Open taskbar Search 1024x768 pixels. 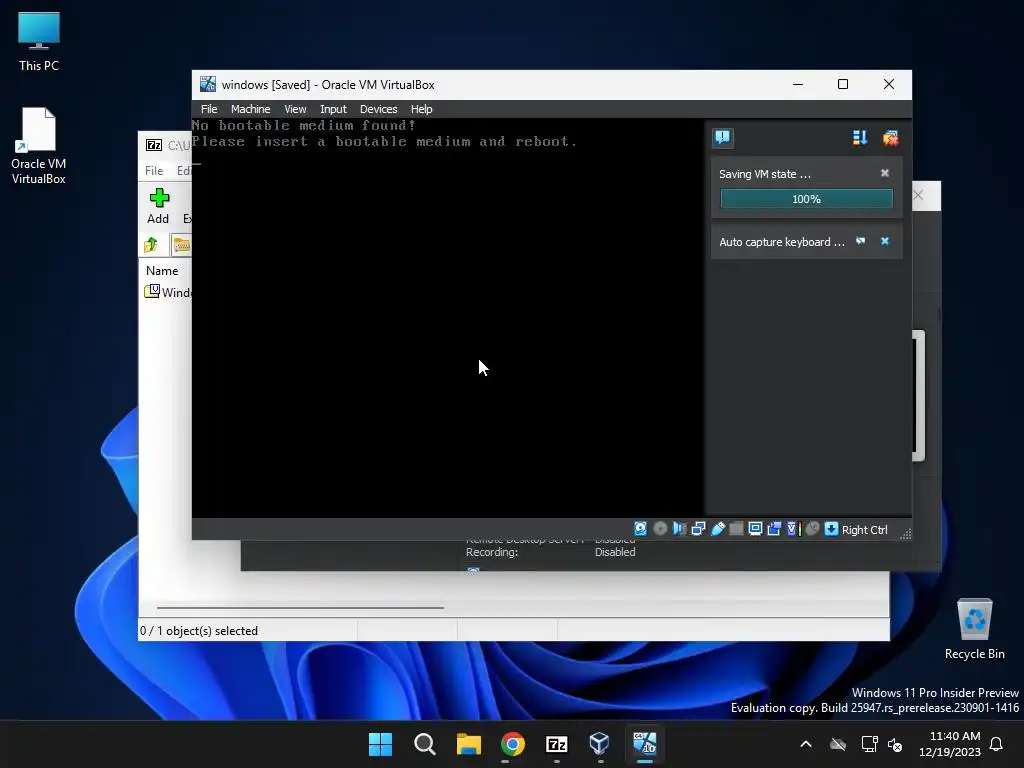[424, 744]
